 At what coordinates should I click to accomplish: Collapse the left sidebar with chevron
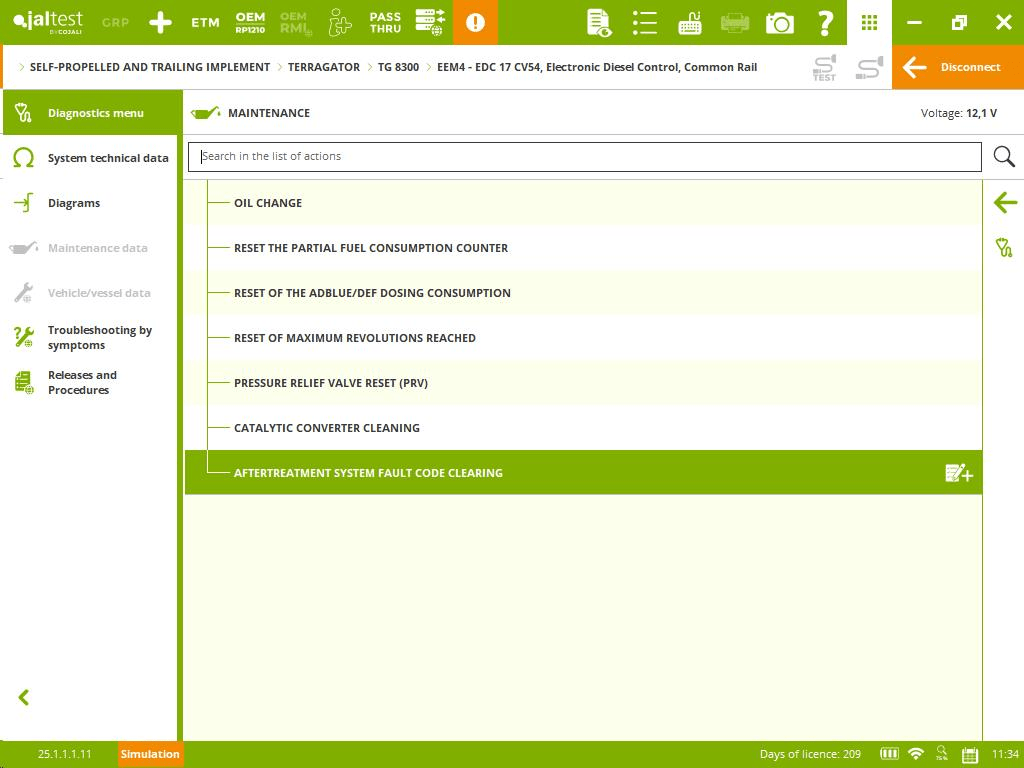coord(24,697)
